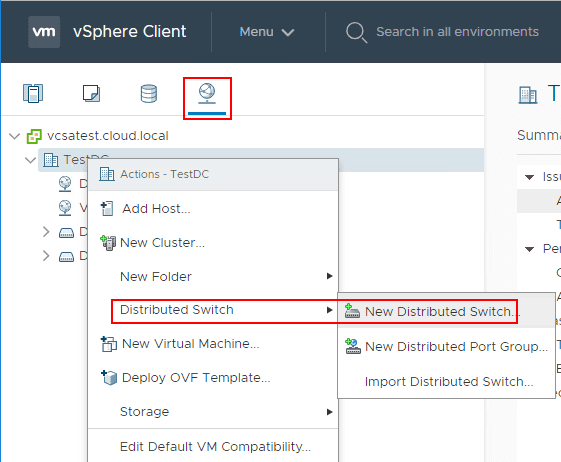This screenshot has height=462, width=561.
Task: Choose Distributed Switch menu entry
Action: (x=213, y=310)
